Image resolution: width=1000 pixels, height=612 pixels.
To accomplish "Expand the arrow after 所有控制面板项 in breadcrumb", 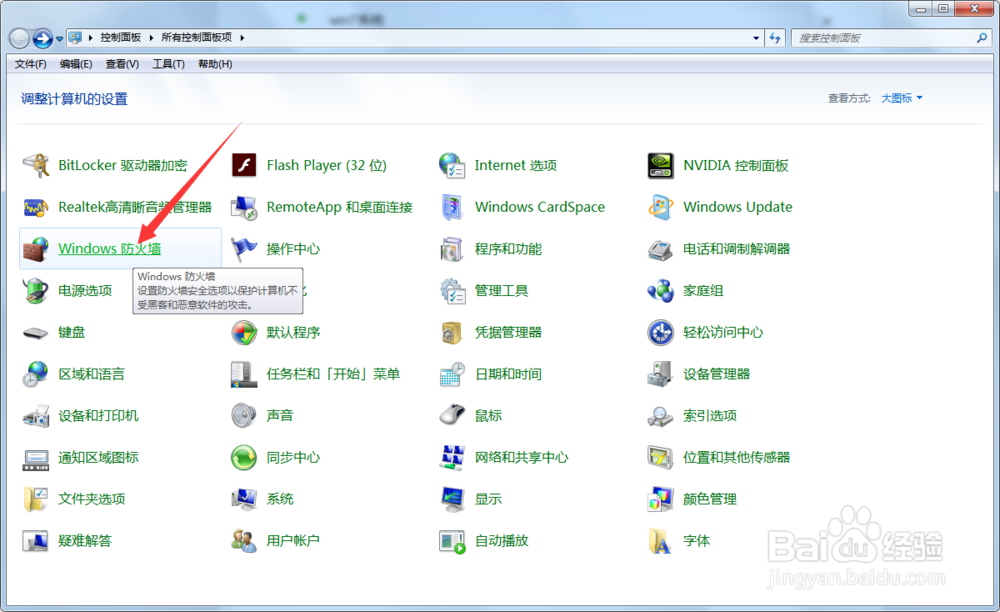I will pos(242,38).
